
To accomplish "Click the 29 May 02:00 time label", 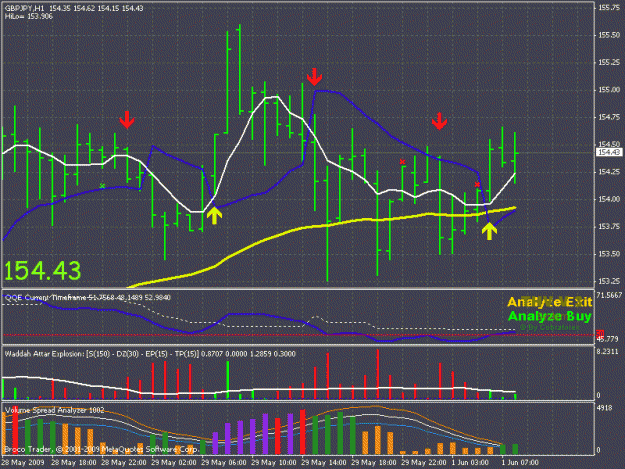I will pos(174,463).
